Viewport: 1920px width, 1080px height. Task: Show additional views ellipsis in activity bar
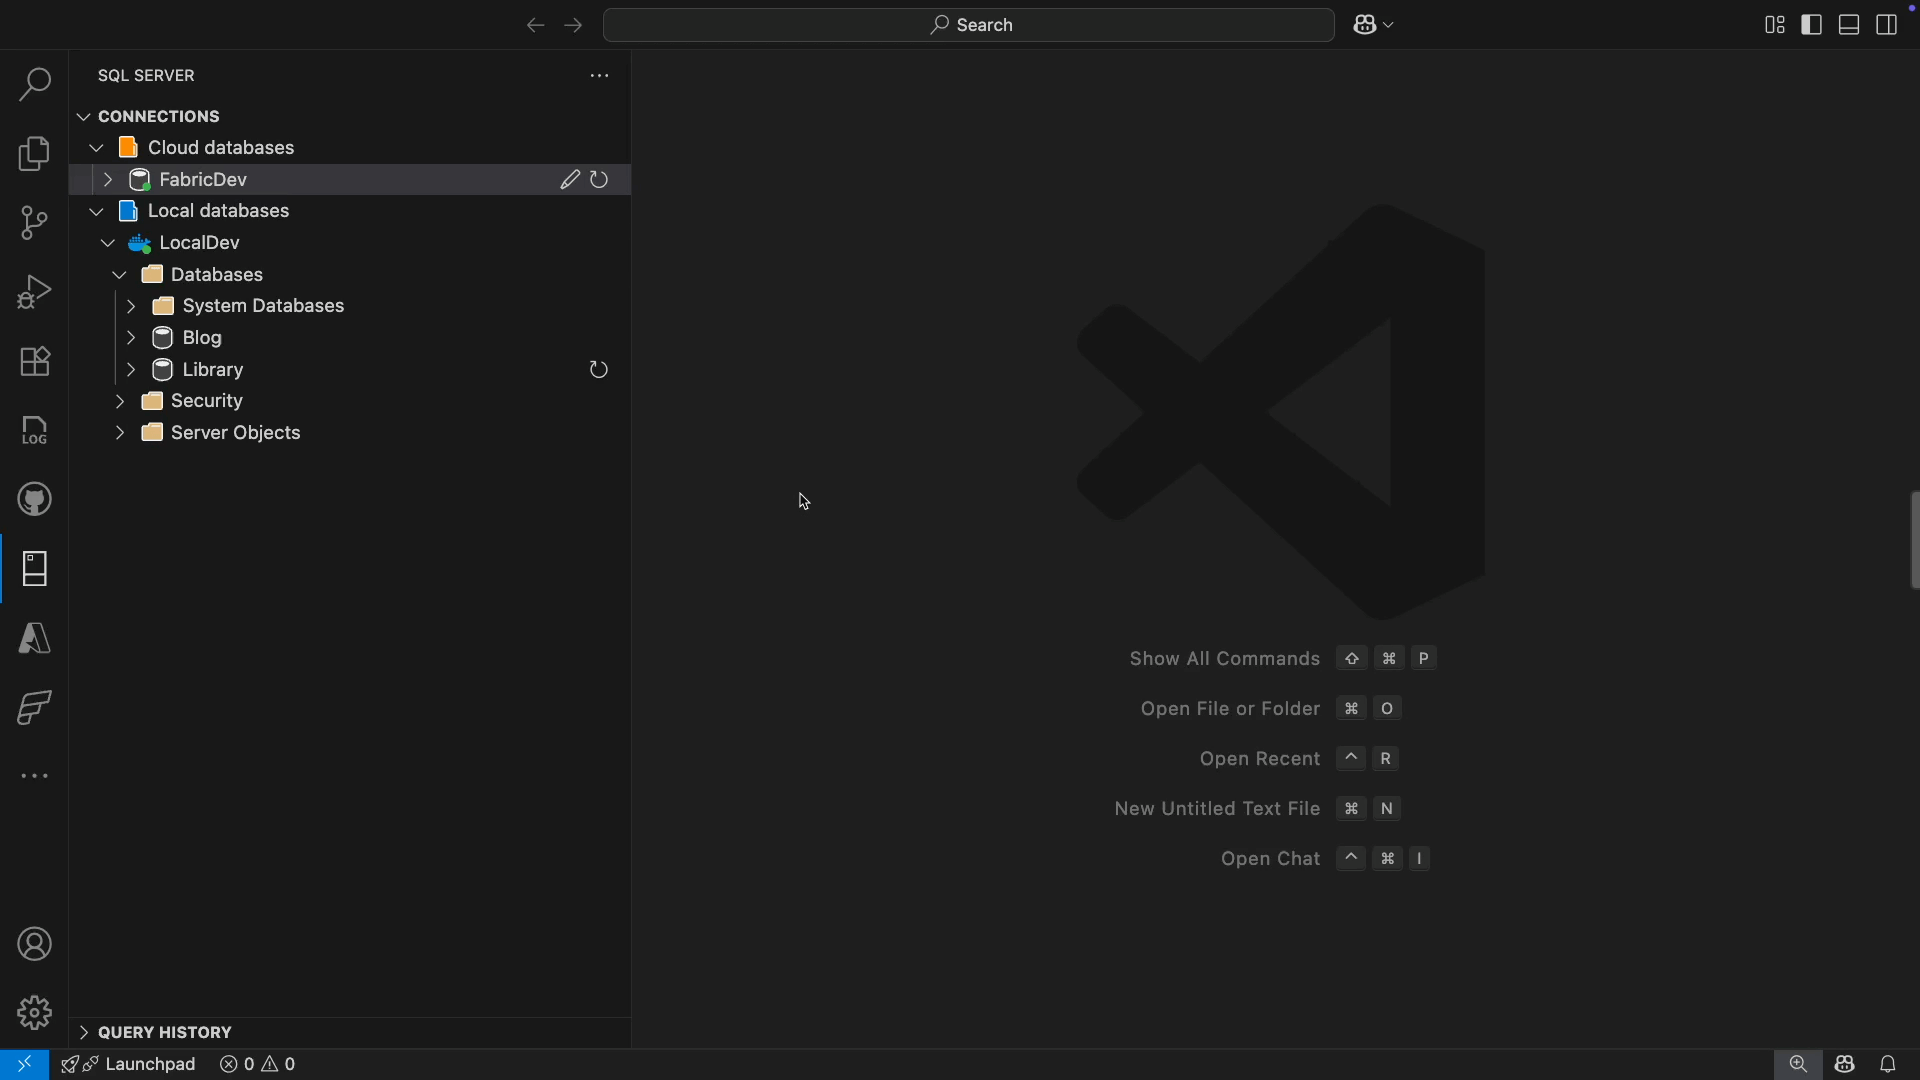tap(35, 776)
